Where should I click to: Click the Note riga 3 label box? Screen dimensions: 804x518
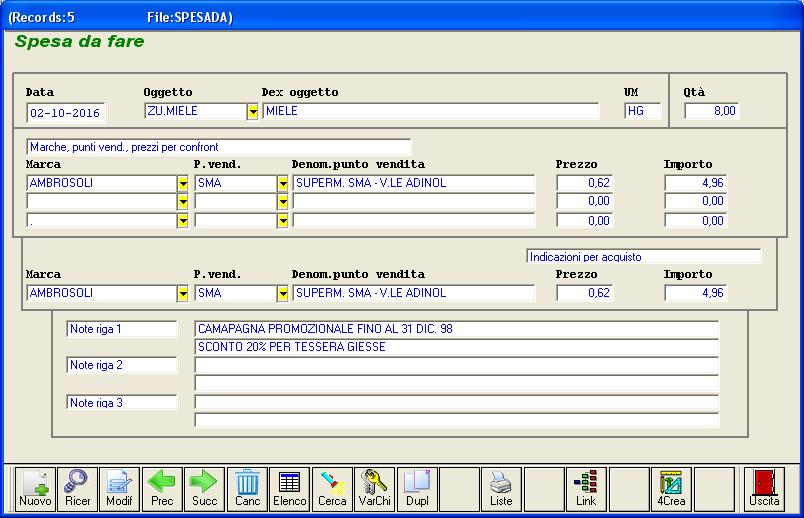point(122,403)
